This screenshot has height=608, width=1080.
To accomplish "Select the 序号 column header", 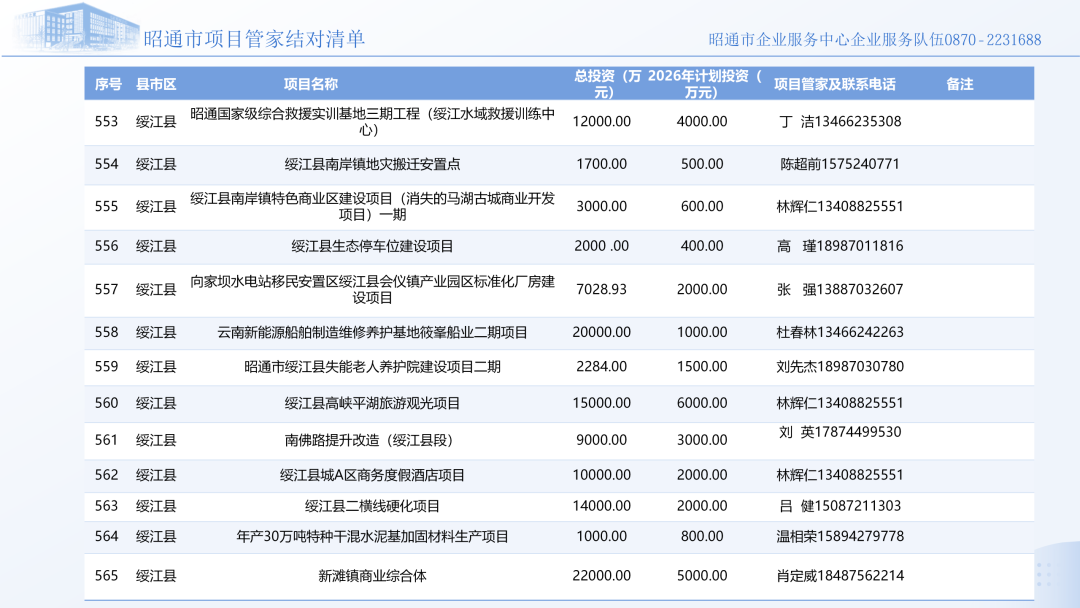I will (x=108, y=85).
